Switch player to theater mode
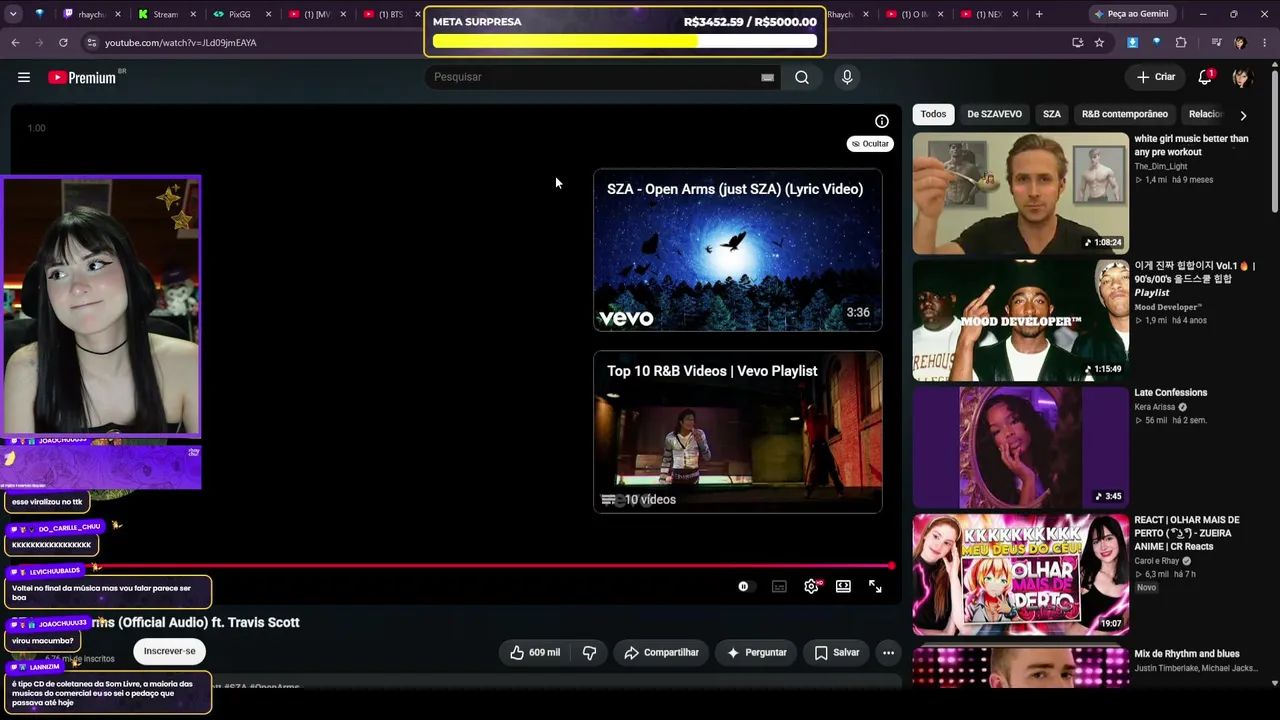This screenshot has height=720, width=1280. 843,587
